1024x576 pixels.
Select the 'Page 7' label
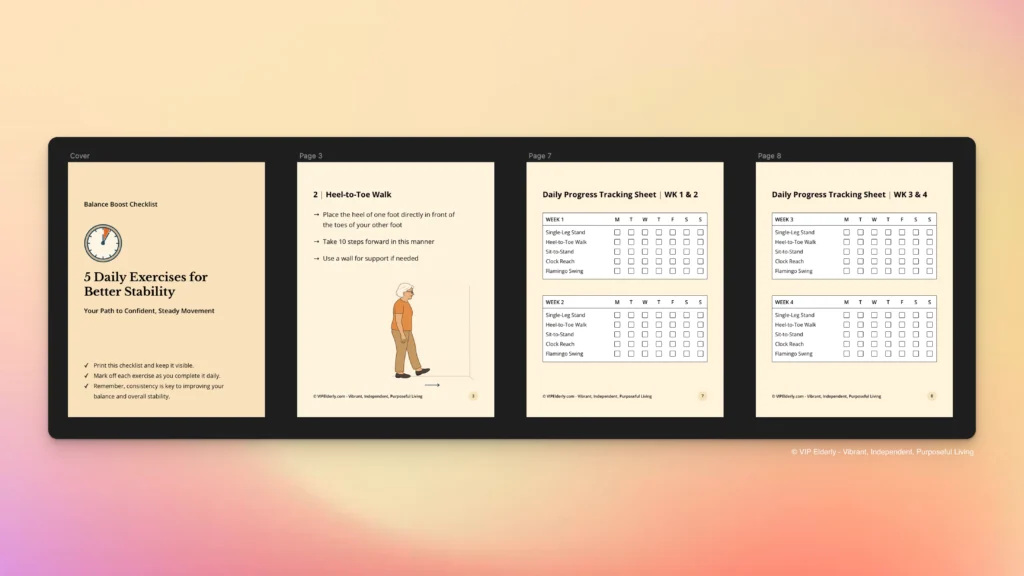click(x=538, y=156)
